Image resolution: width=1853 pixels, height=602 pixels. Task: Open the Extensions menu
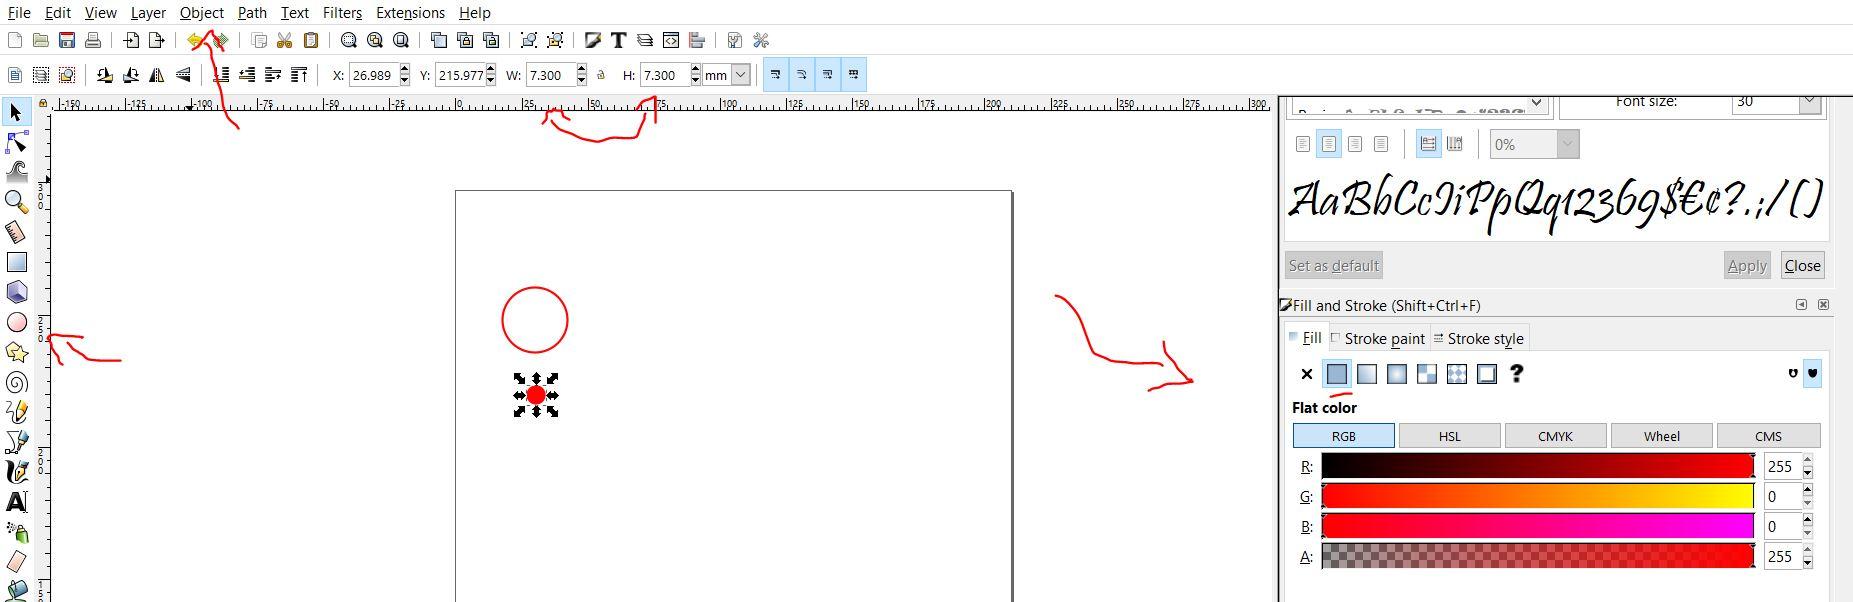click(410, 13)
